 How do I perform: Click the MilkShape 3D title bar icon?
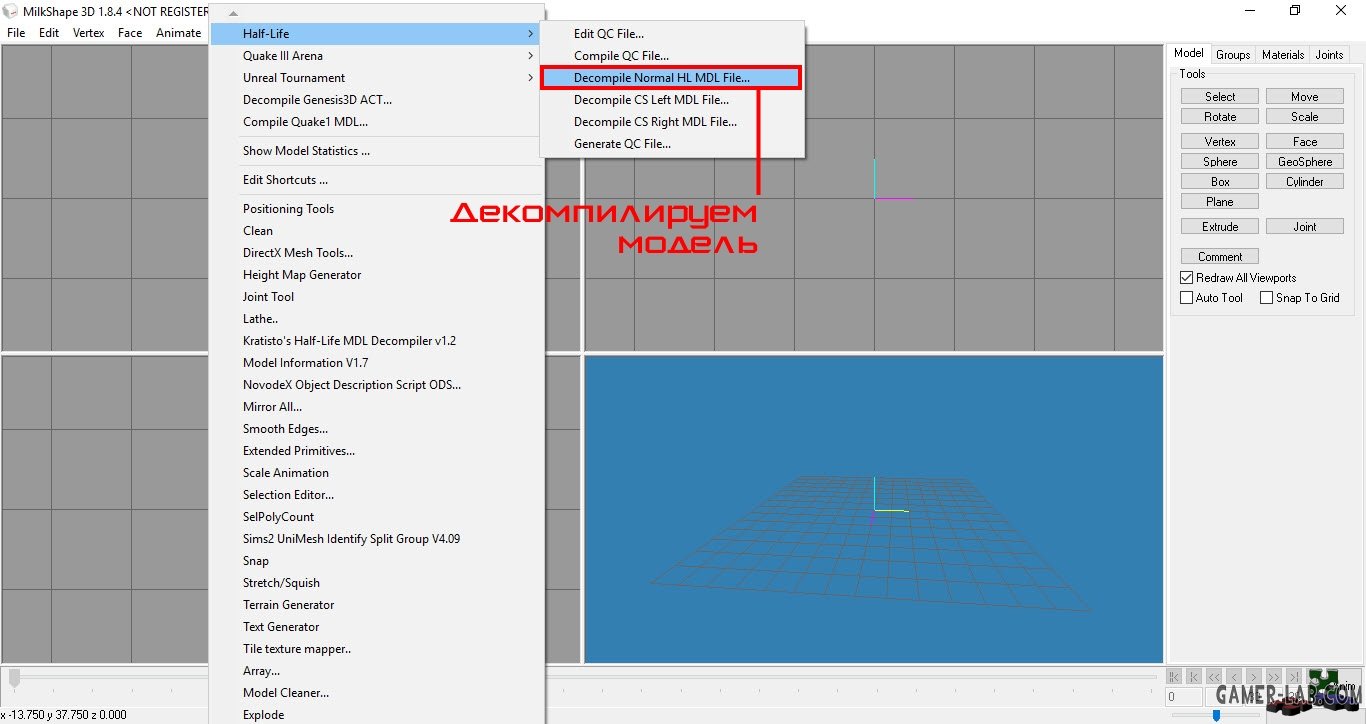coord(11,10)
